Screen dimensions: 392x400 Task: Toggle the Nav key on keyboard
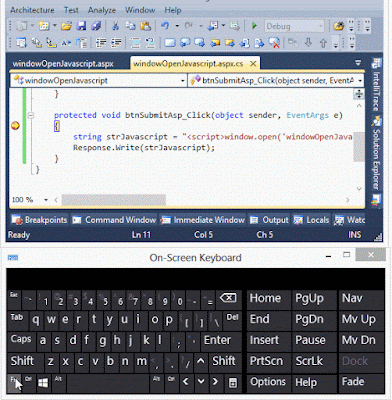tap(360, 299)
